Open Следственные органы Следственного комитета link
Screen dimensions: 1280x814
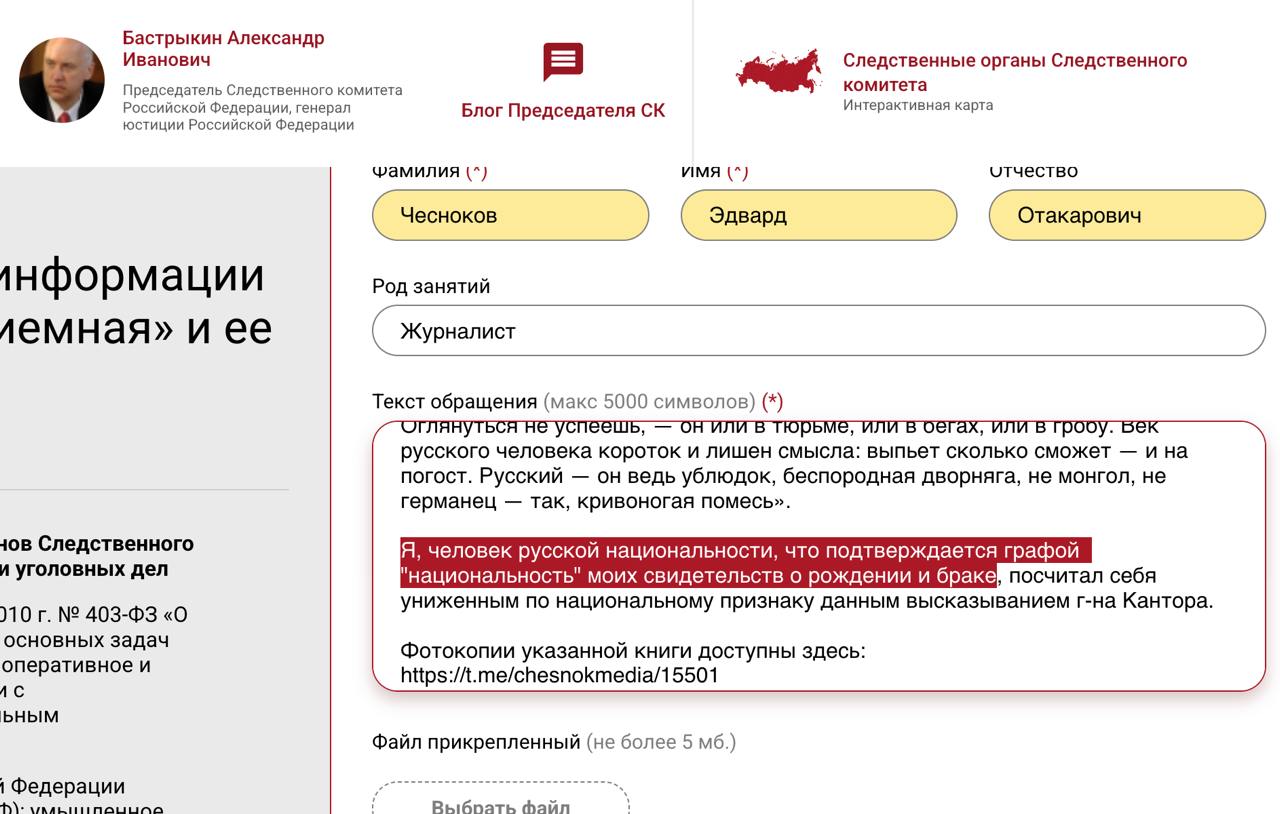1014,72
